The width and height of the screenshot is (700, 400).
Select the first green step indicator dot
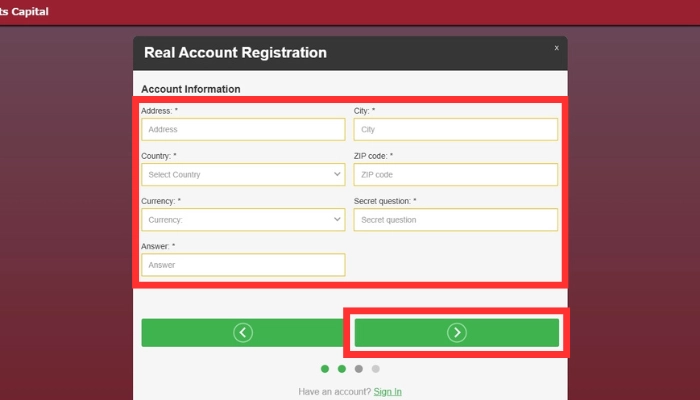tap(325, 369)
